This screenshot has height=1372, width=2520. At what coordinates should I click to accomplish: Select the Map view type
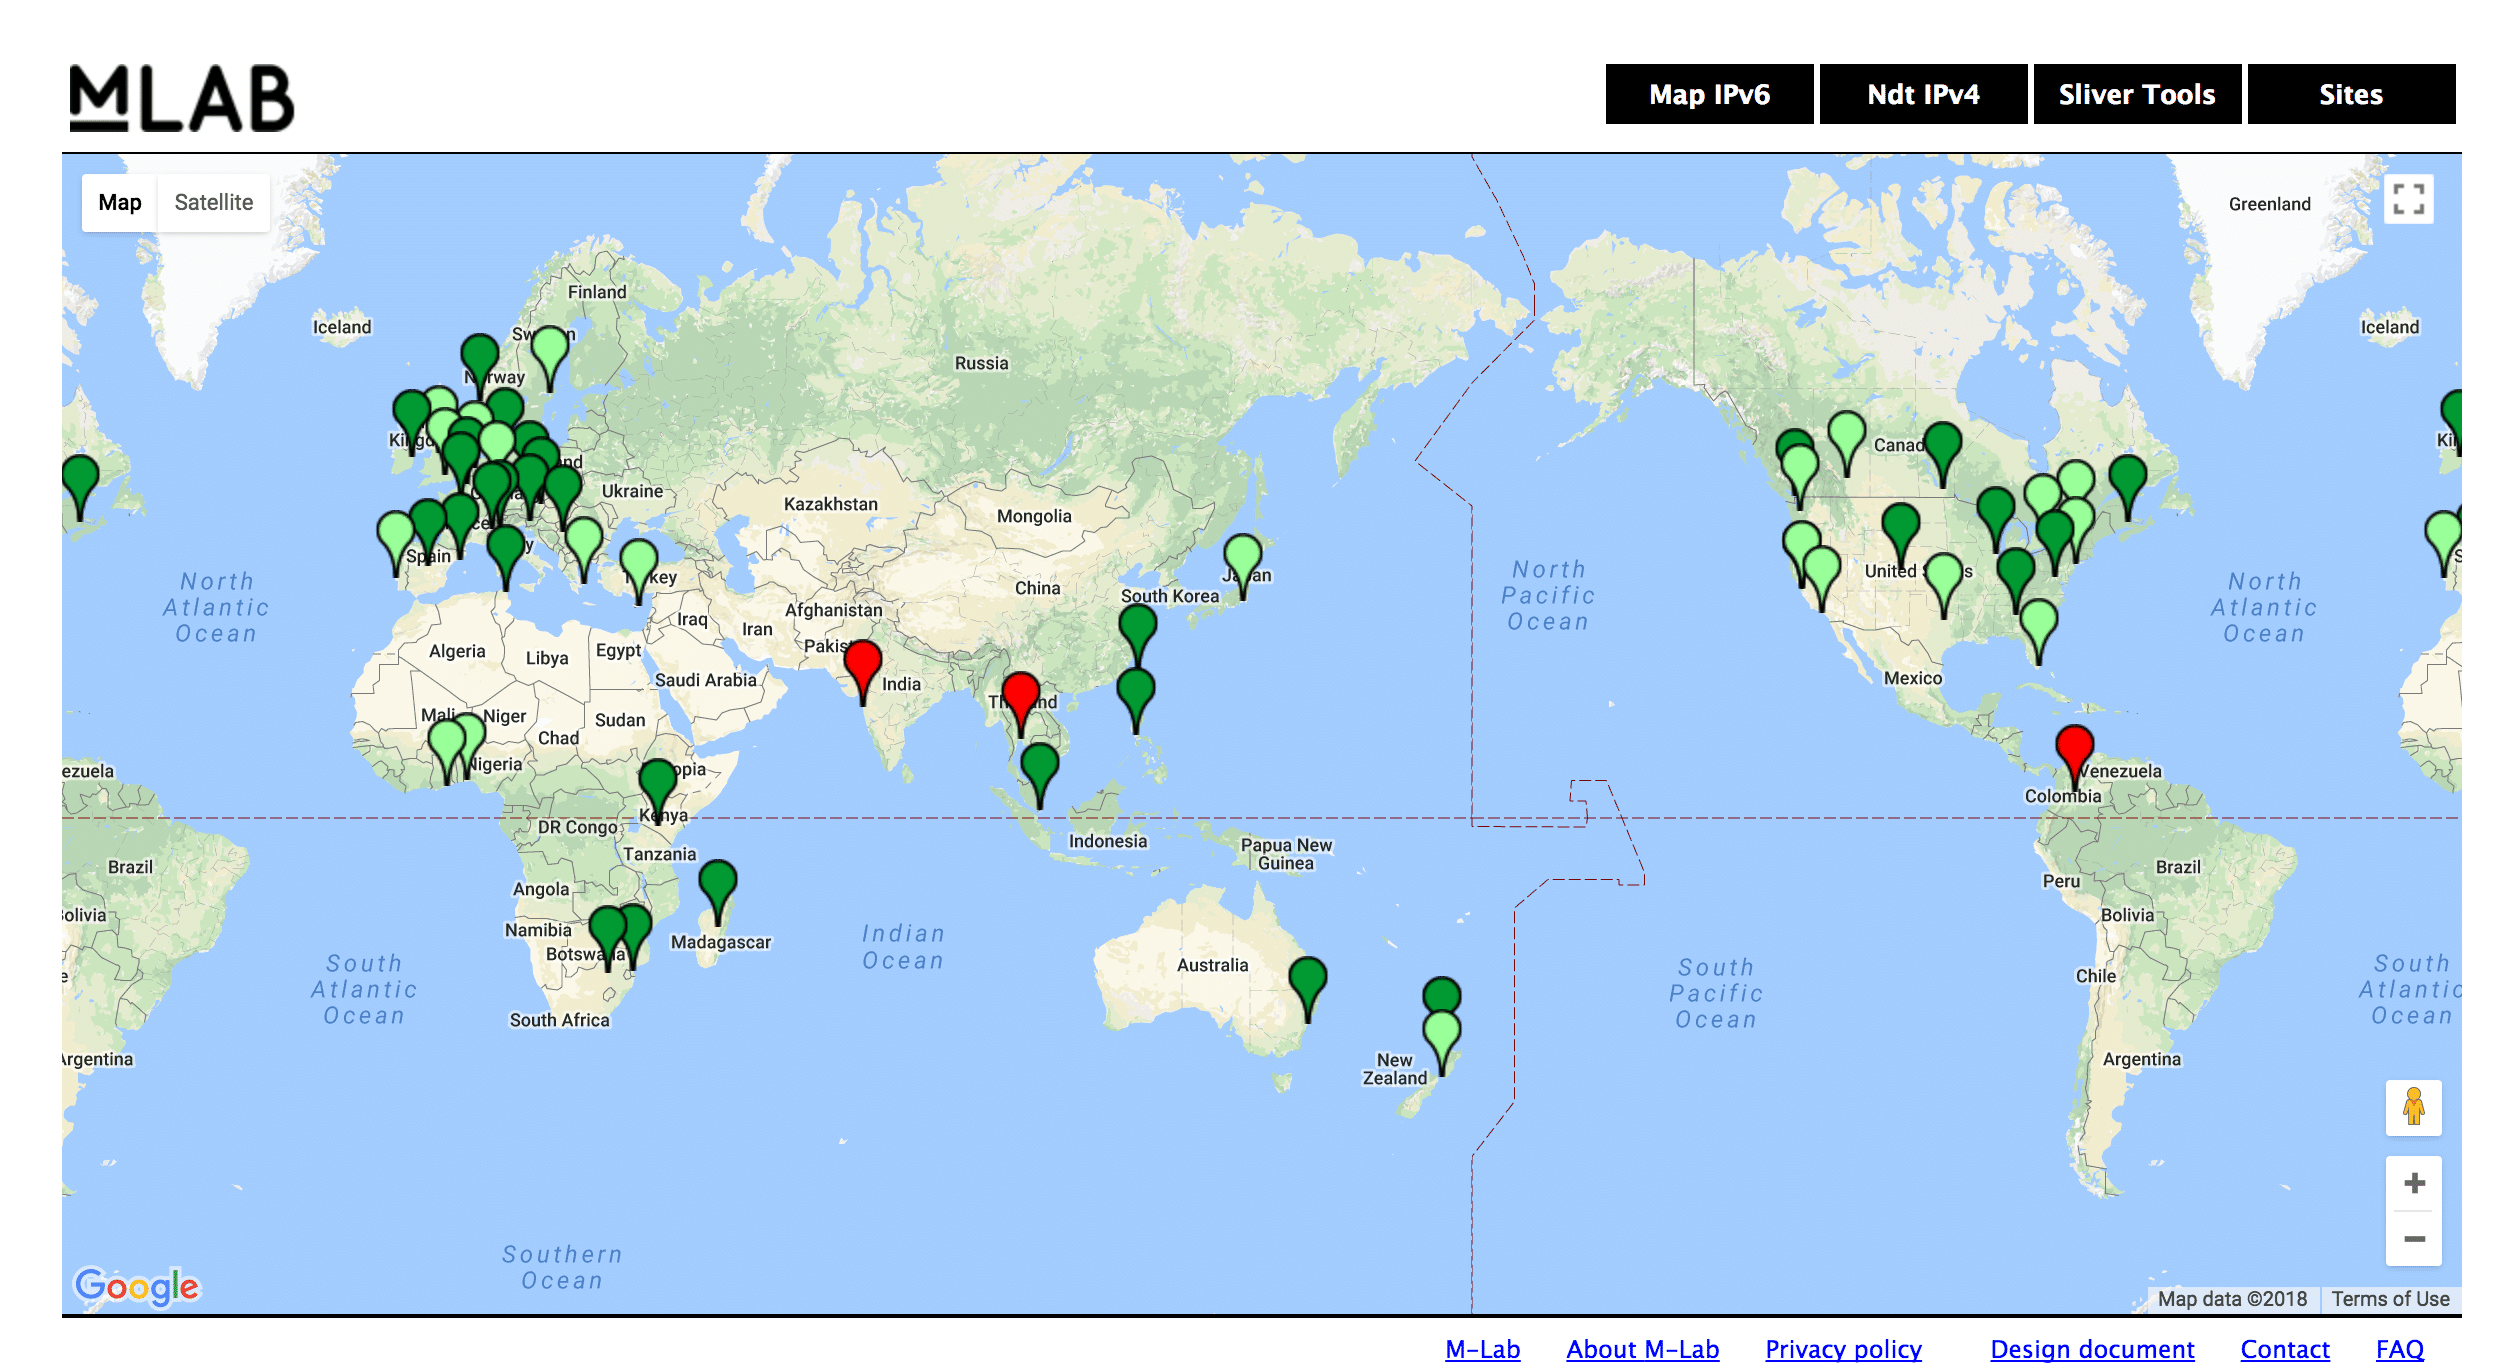pos(120,203)
